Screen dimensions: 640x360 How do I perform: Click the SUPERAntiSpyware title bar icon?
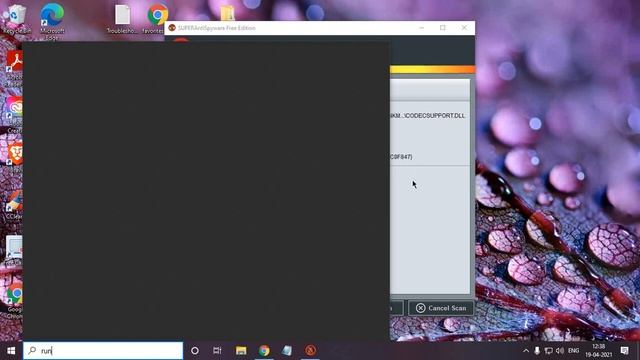click(172, 28)
